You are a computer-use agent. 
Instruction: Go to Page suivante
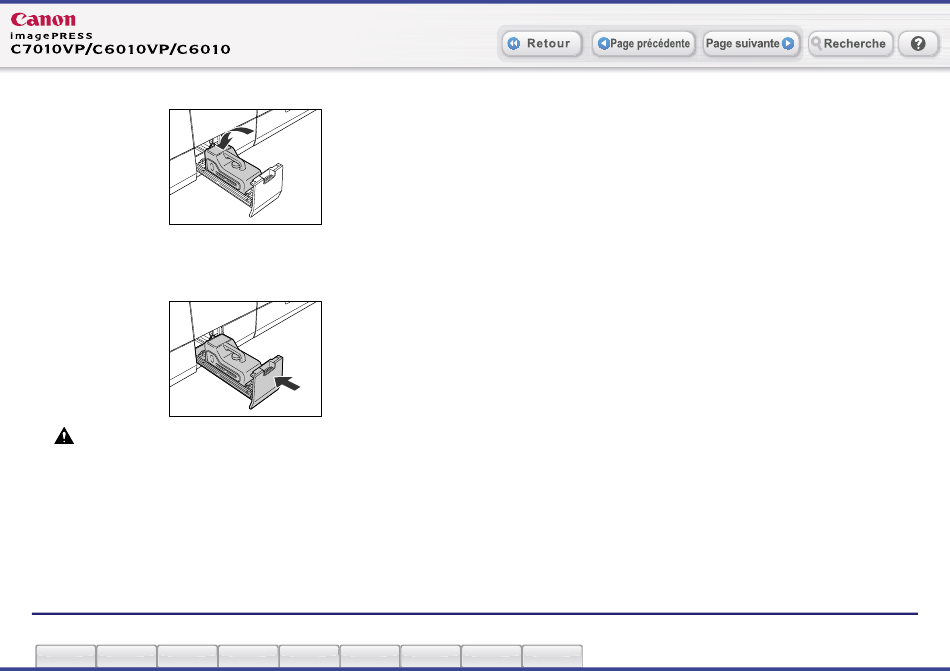point(750,44)
